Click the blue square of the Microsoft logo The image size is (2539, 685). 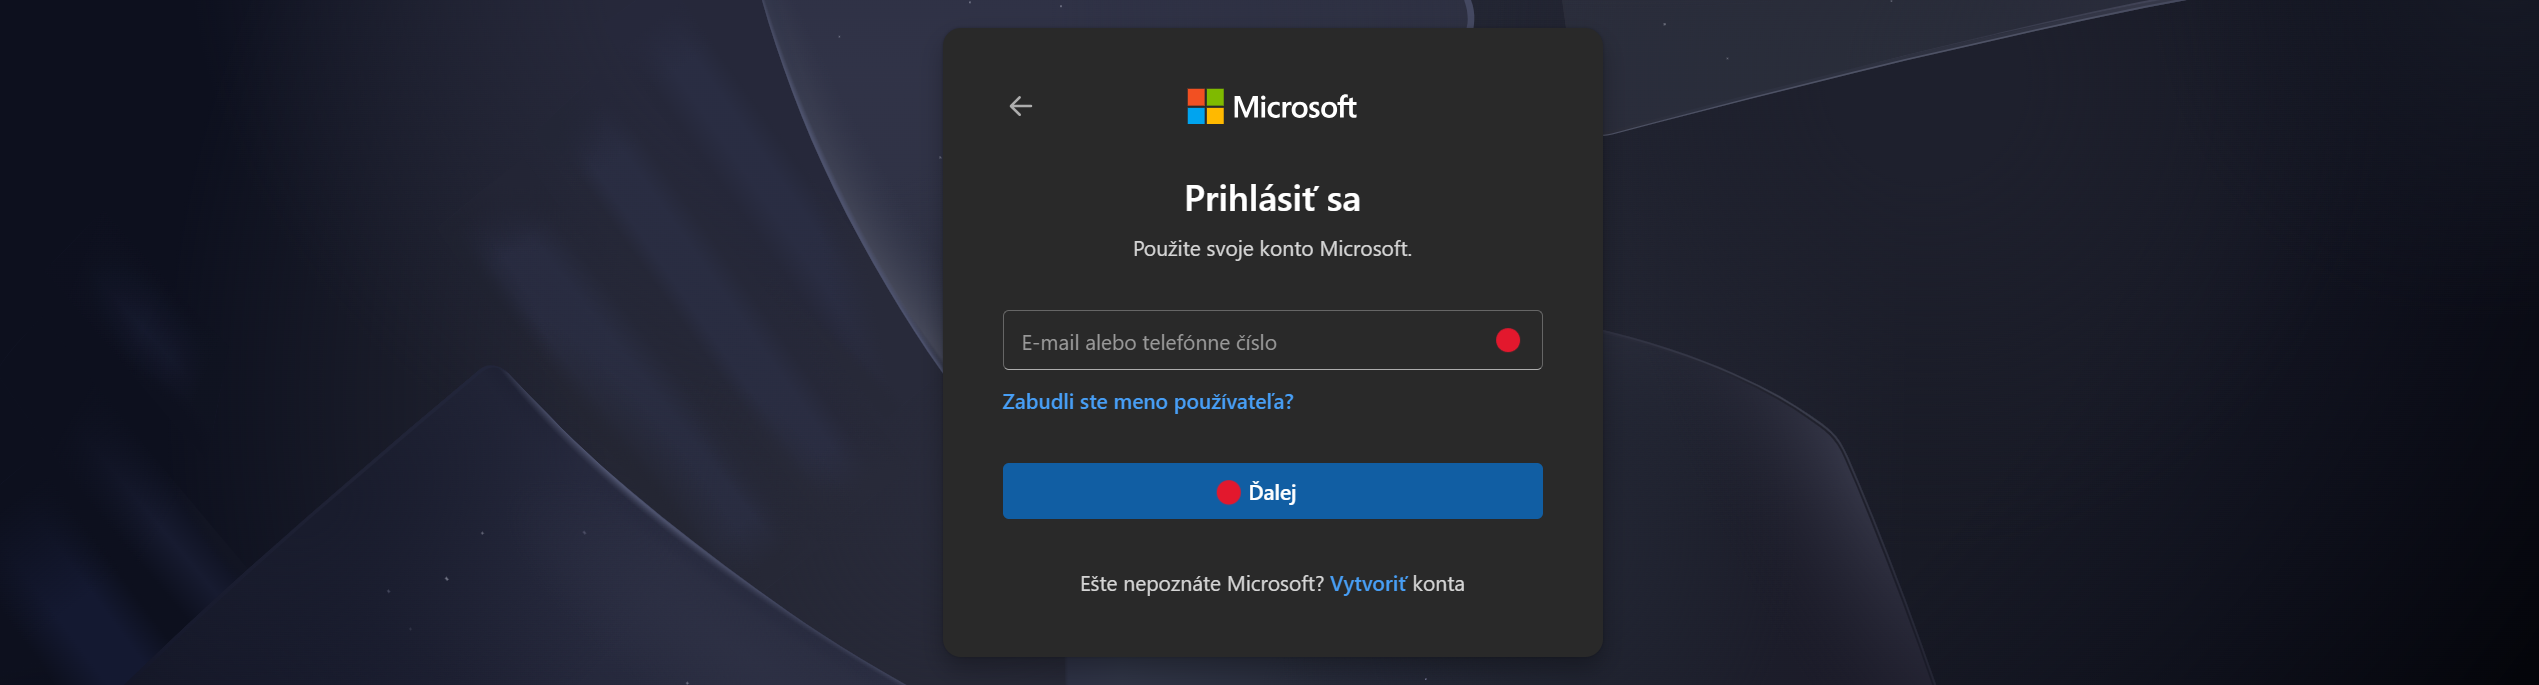(1196, 116)
